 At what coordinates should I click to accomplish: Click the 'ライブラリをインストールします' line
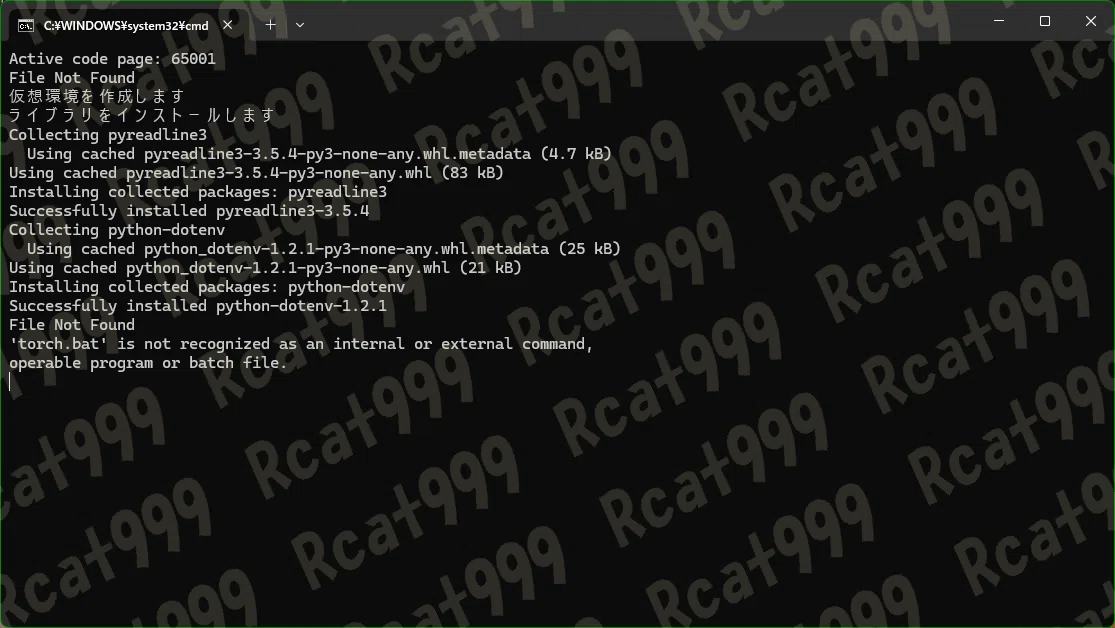[x=142, y=116]
